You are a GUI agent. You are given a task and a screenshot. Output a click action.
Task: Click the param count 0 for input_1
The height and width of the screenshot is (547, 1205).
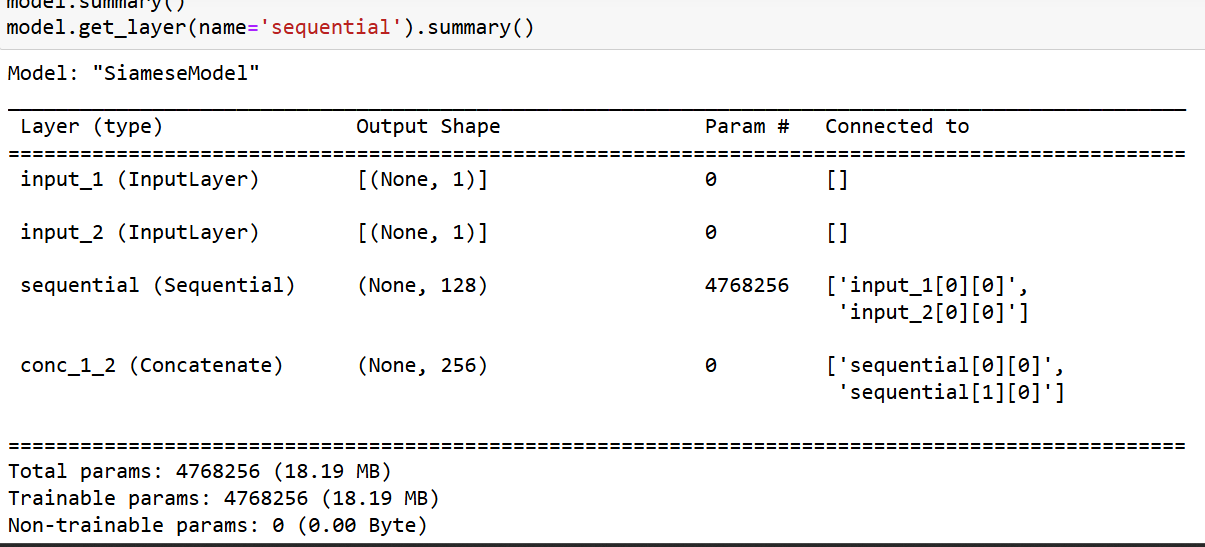coord(711,180)
